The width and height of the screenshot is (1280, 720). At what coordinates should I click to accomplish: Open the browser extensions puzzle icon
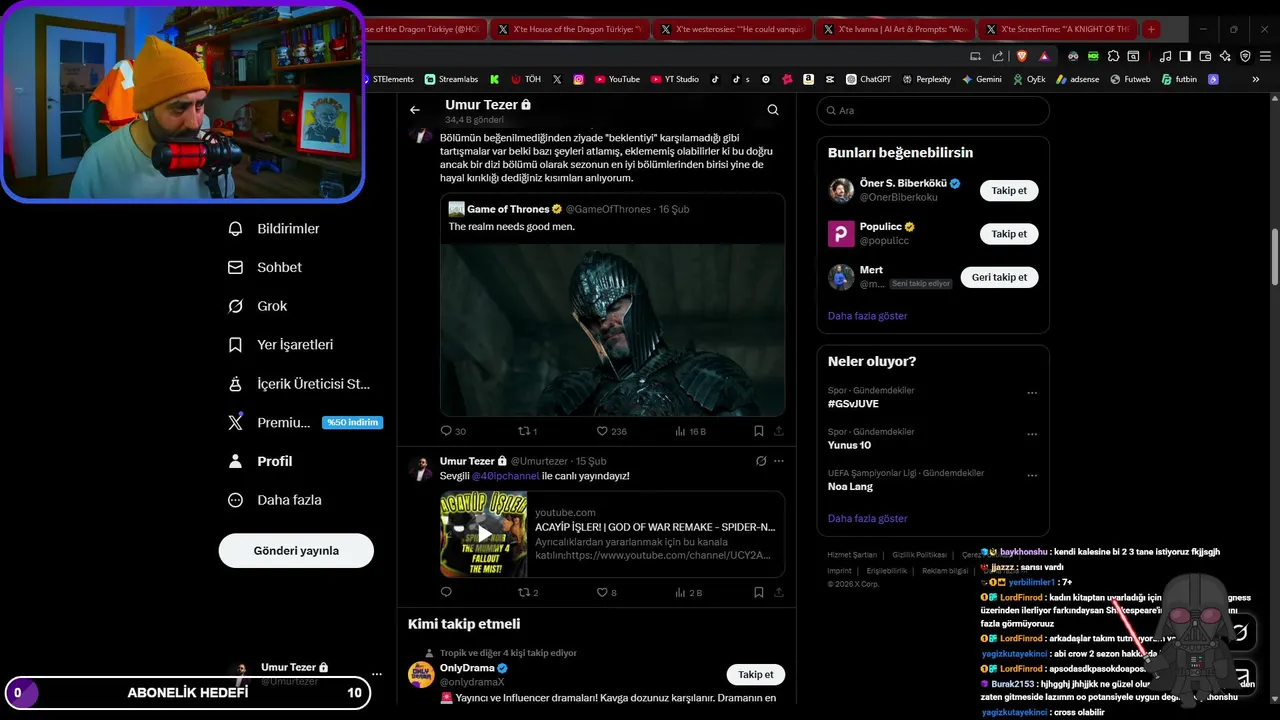(1114, 56)
